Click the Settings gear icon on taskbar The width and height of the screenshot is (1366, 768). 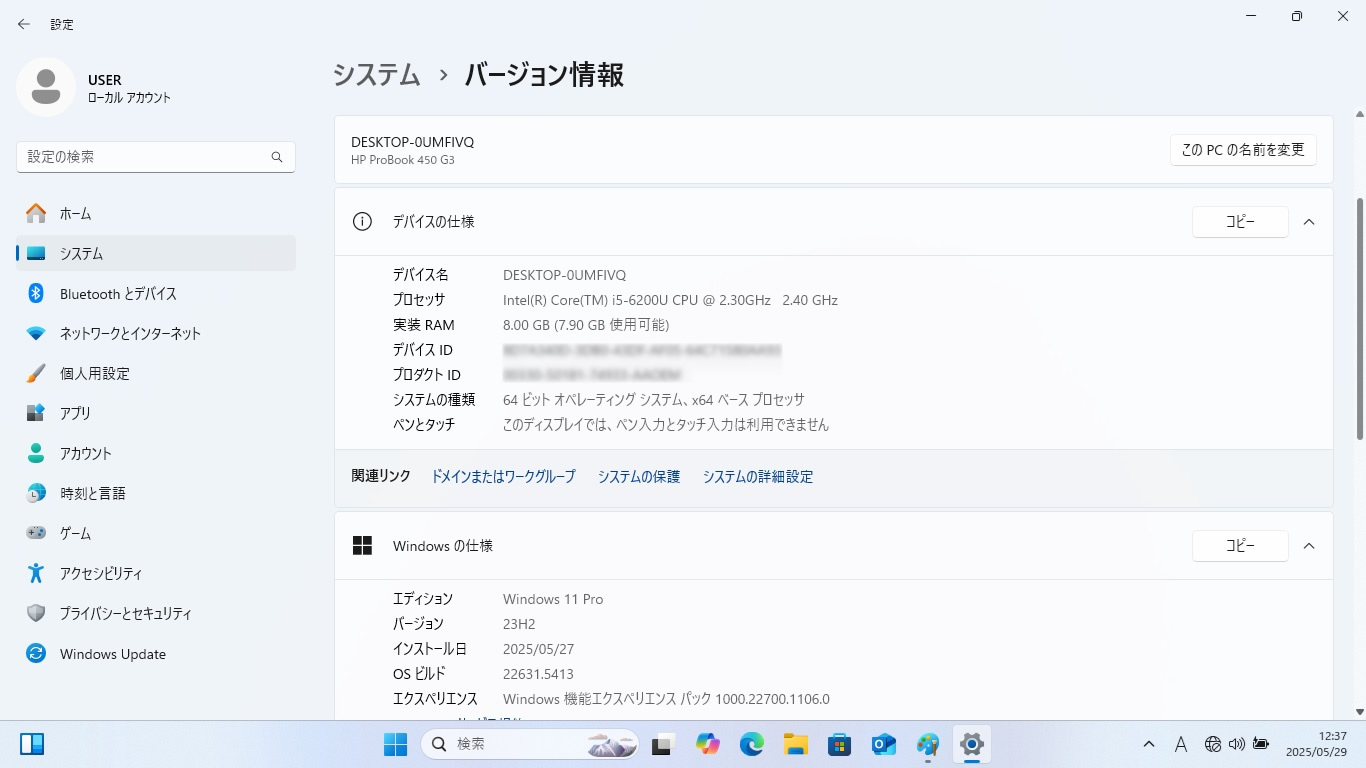(971, 744)
